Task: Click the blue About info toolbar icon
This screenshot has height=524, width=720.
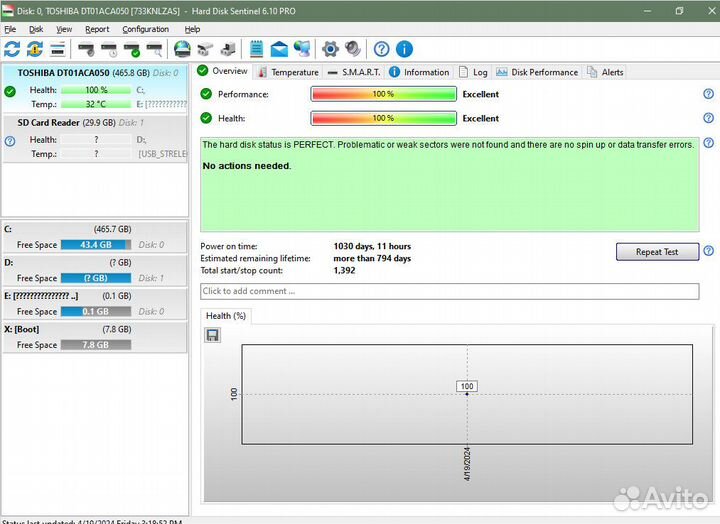Action: click(405, 49)
